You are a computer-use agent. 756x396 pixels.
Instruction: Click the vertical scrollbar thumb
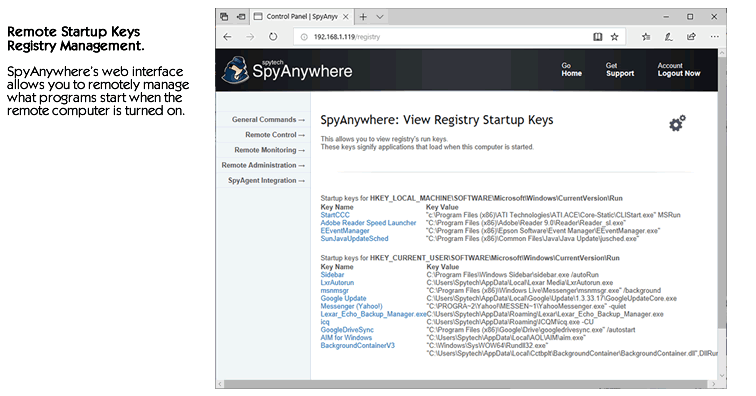(722, 193)
